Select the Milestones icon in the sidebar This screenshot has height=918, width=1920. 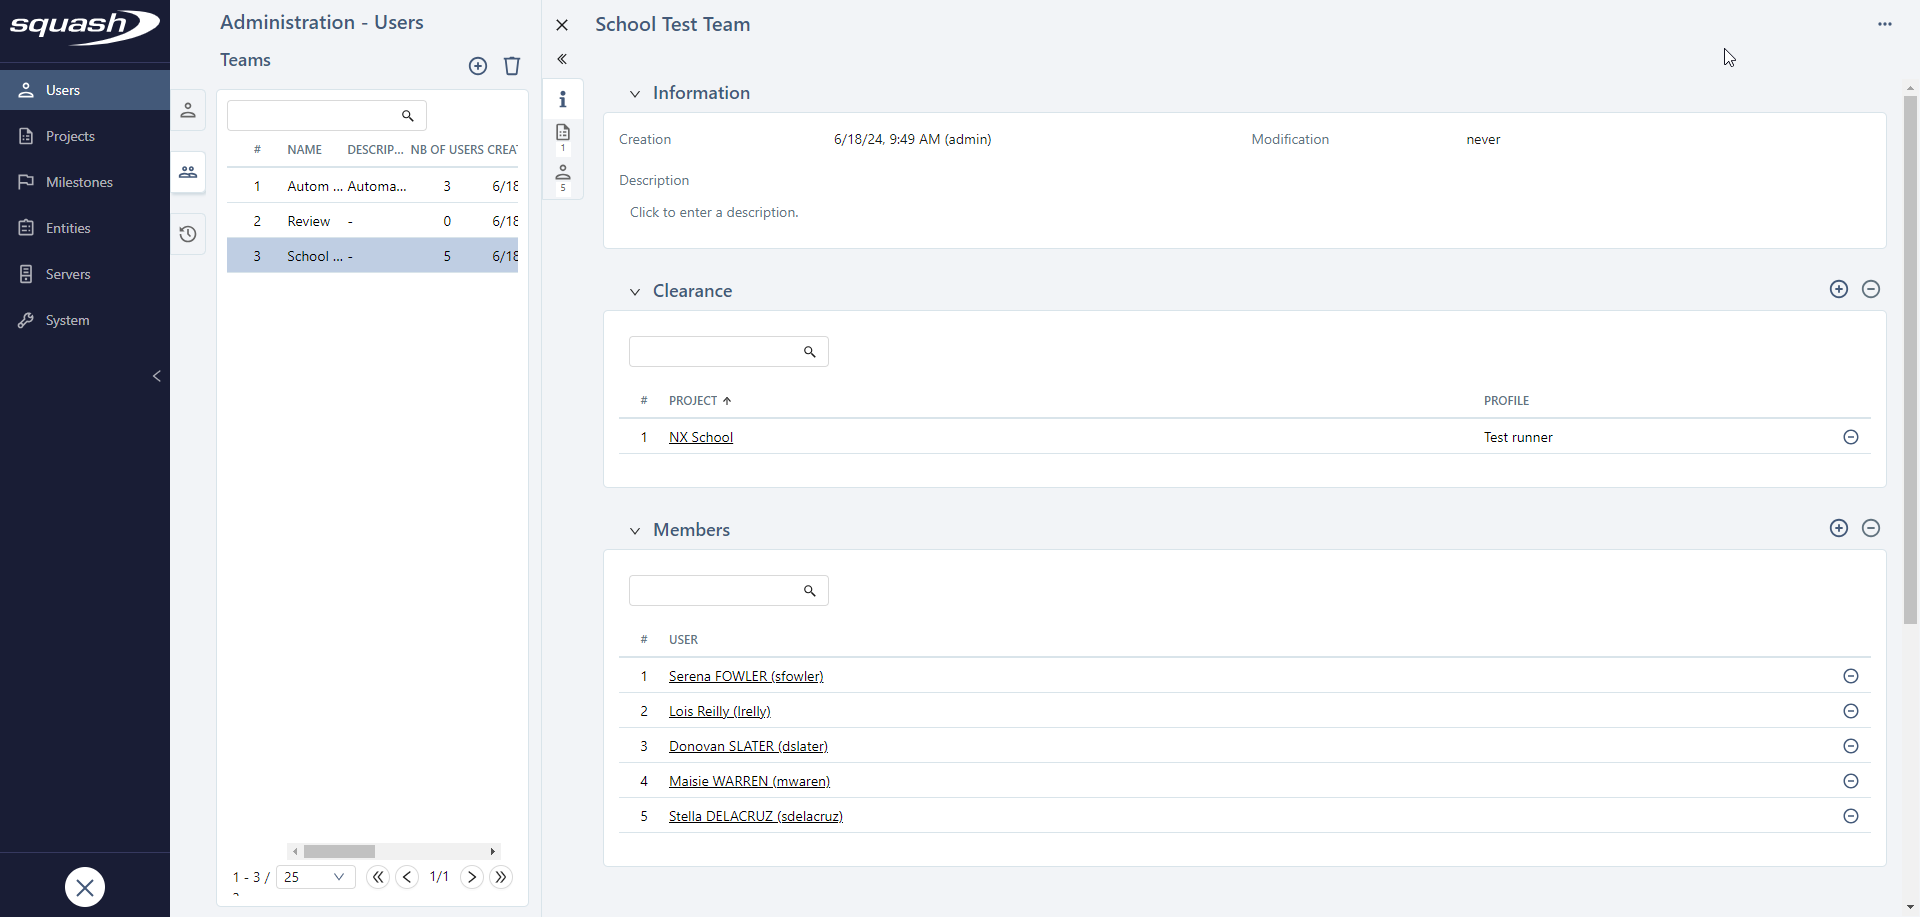click(27, 181)
